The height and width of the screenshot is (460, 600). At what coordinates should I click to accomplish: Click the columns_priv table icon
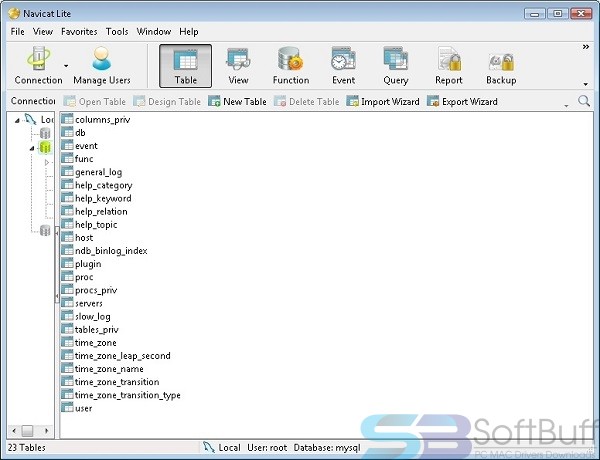click(x=67, y=119)
